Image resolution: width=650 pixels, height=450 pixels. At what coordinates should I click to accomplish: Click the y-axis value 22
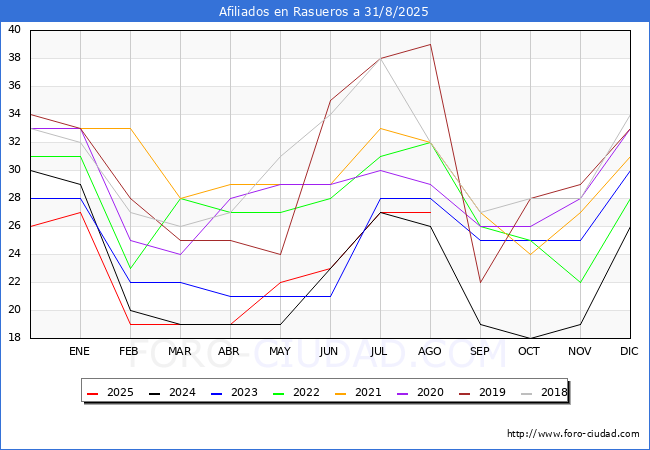tap(15, 282)
